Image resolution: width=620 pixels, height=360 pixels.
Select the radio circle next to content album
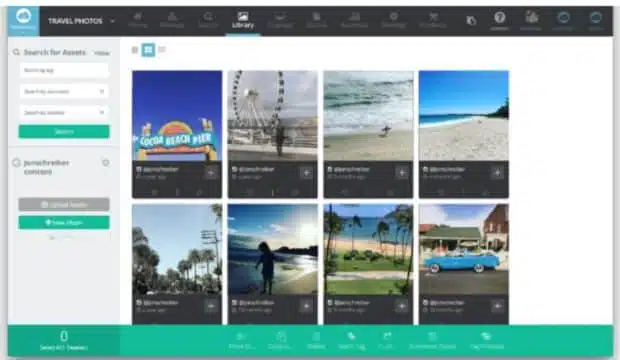(x=16, y=163)
